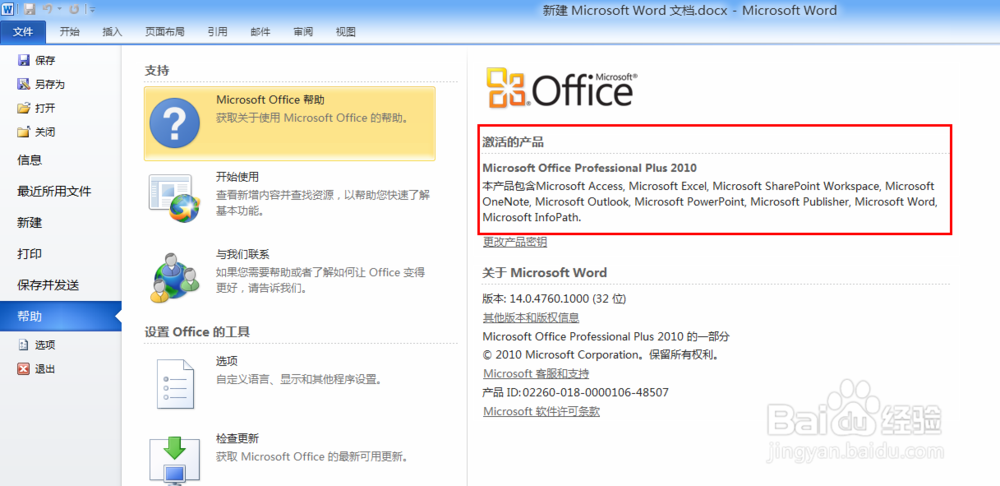The width and height of the screenshot is (1000, 486).
Task: Open the Customize Quick Access Toolbar dropdown
Action: coord(92,10)
